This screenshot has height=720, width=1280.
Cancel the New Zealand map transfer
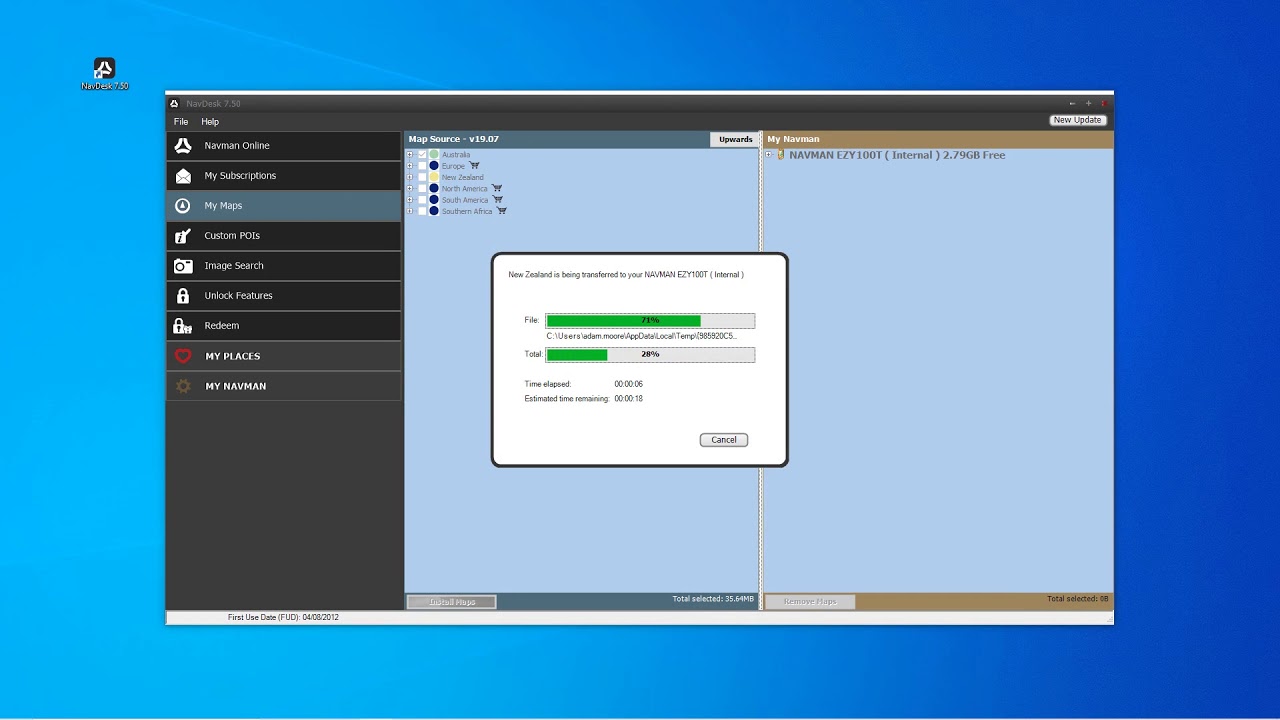pos(724,440)
